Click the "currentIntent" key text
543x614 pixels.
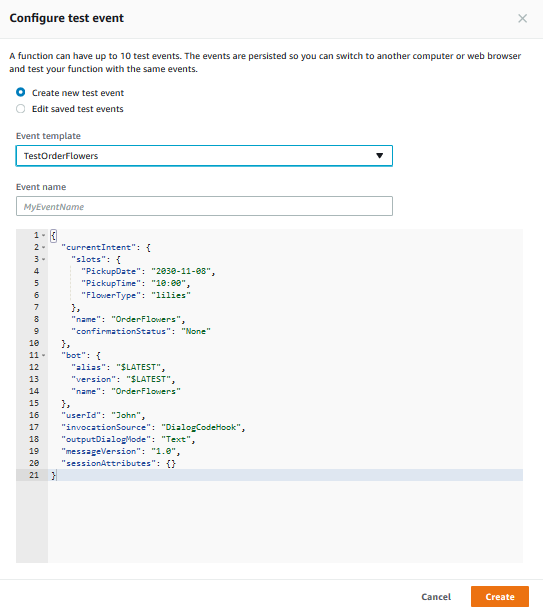101,247
